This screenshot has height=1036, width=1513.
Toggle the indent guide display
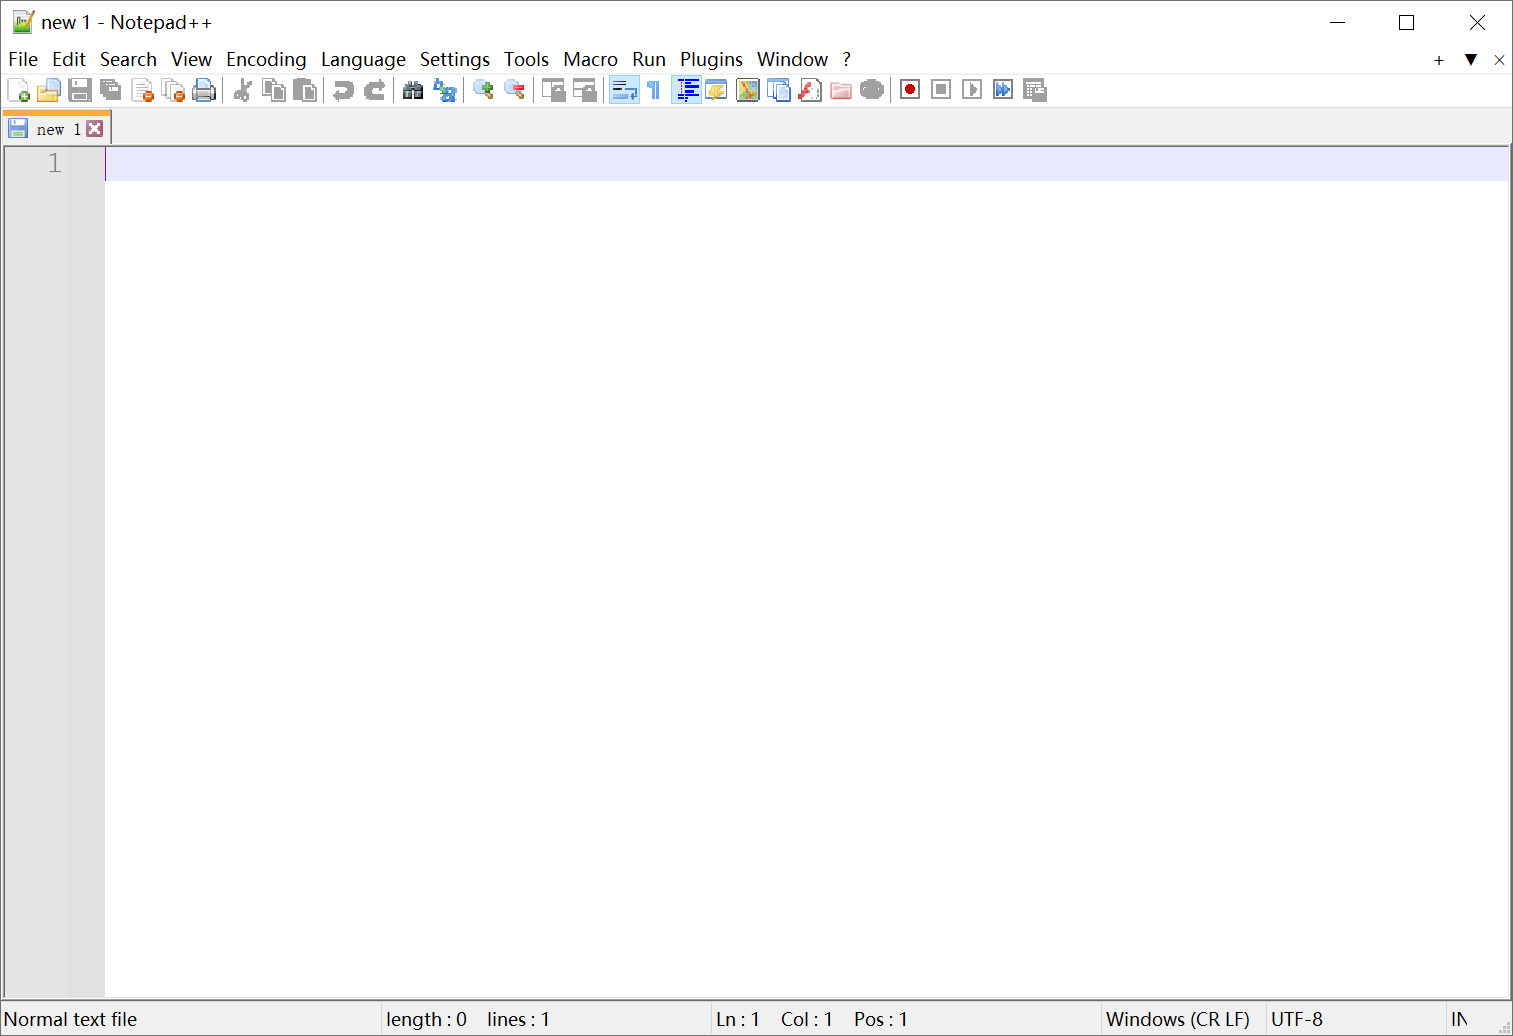[x=687, y=89]
